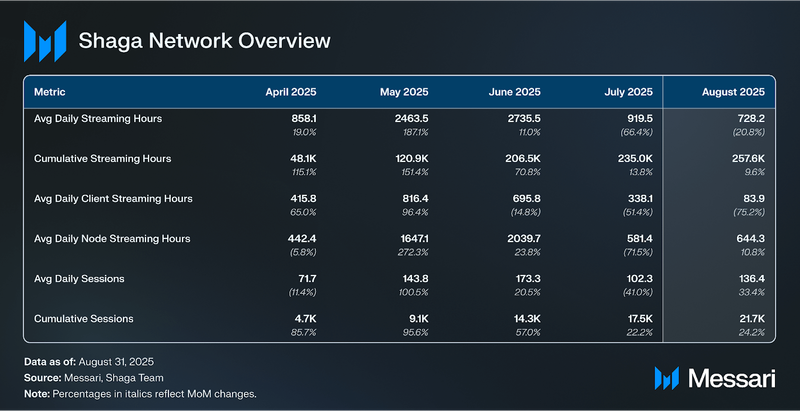Click the June 2025 column header

[515, 91]
